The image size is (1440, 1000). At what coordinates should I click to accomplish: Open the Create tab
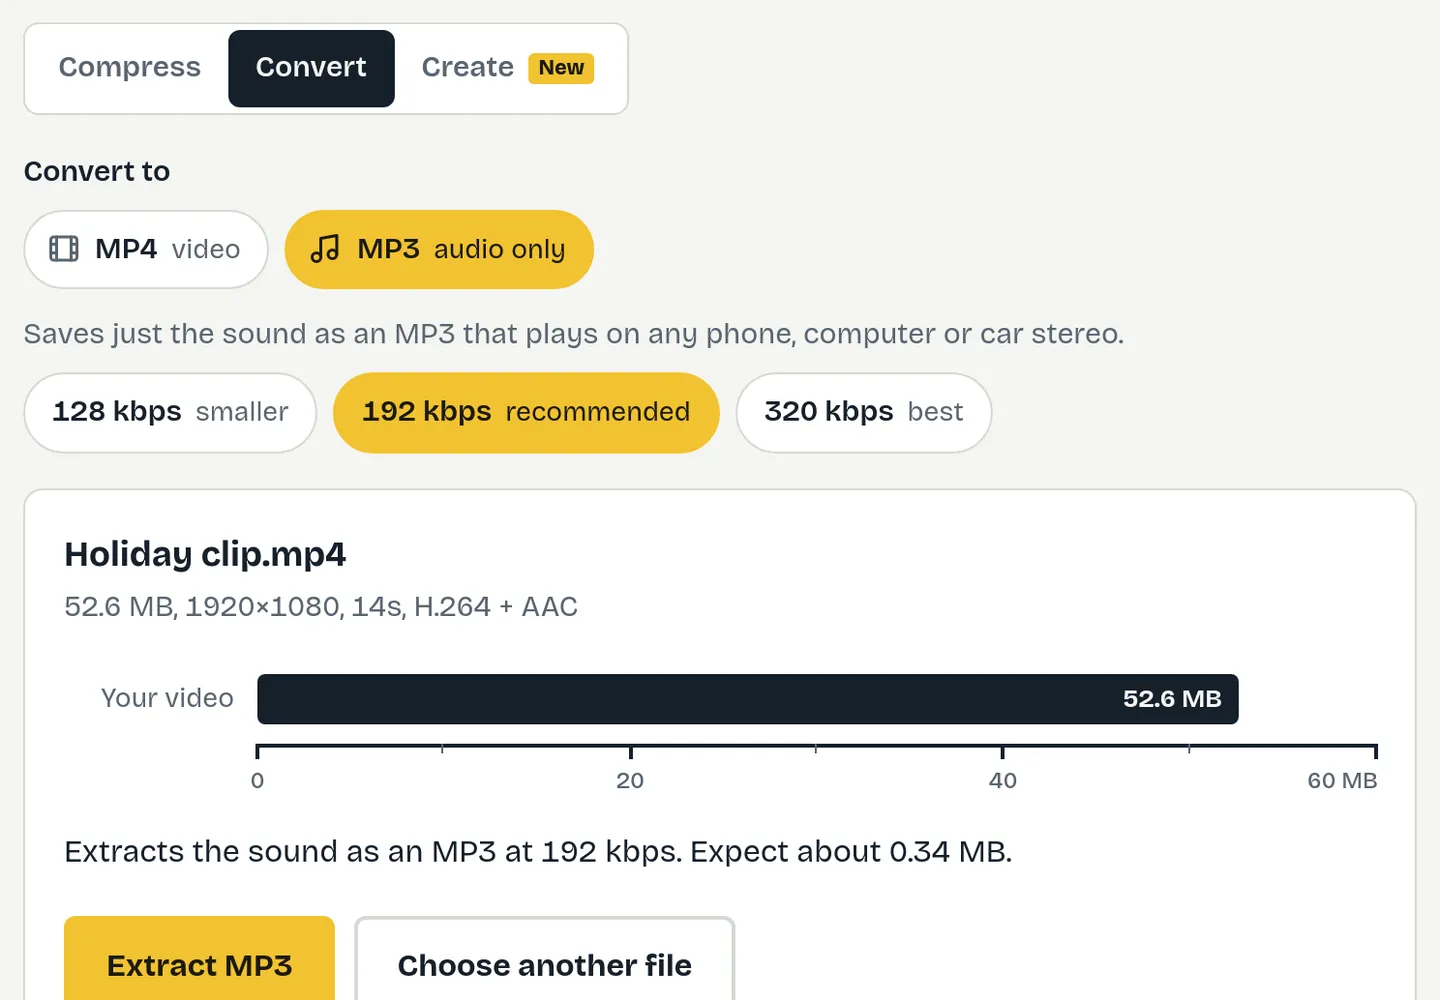click(x=507, y=68)
